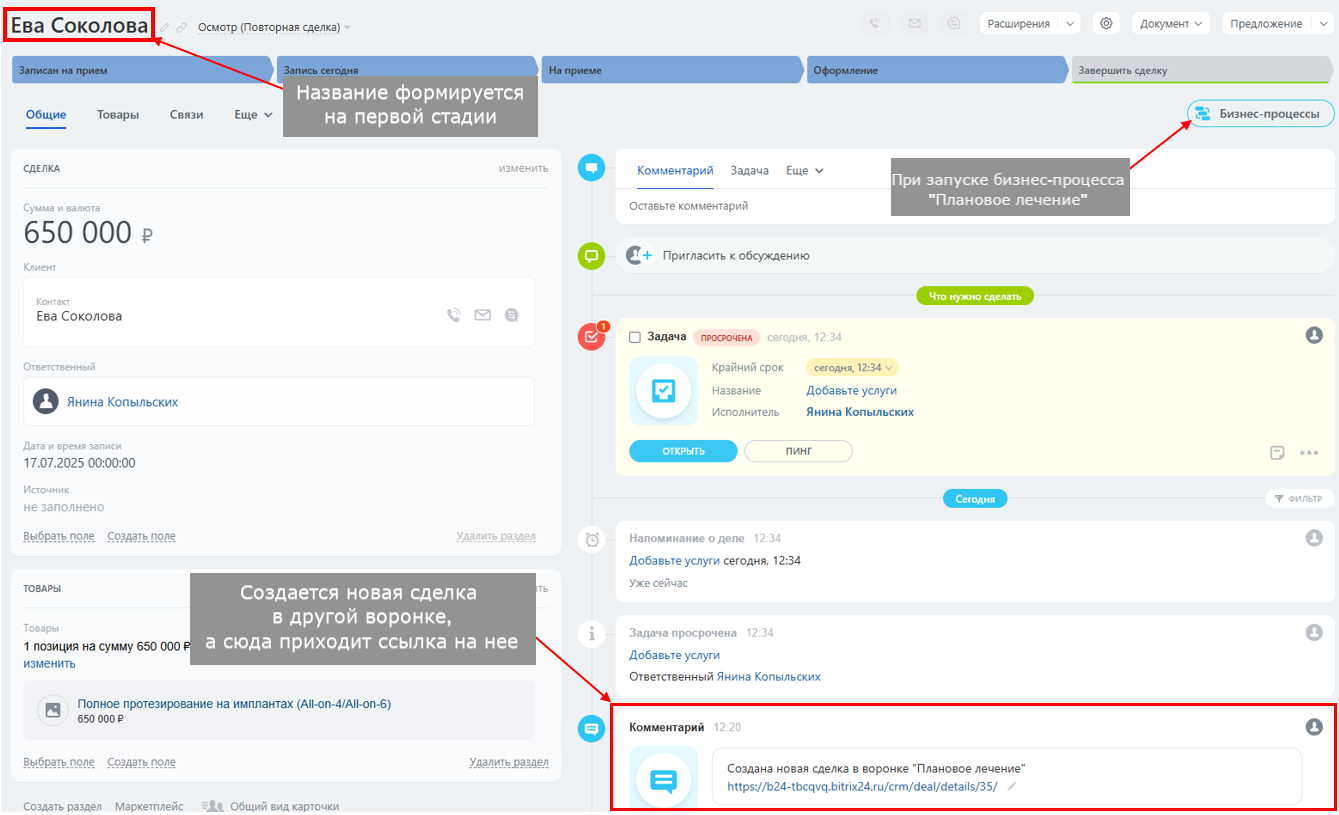Screen dimensions: 1339x815
Task: Call the contact Ева Соколова via the phone icon
Action: (454, 315)
